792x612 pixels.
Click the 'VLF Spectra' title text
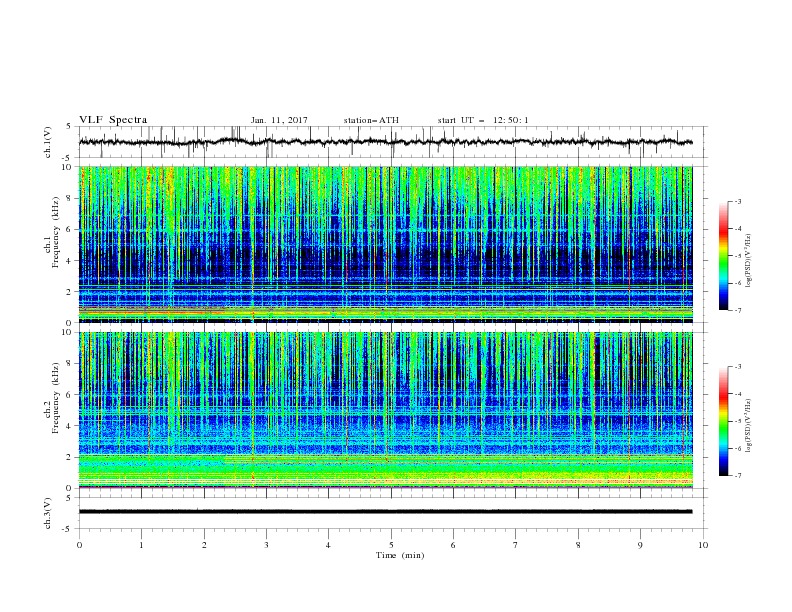pos(113,120)
